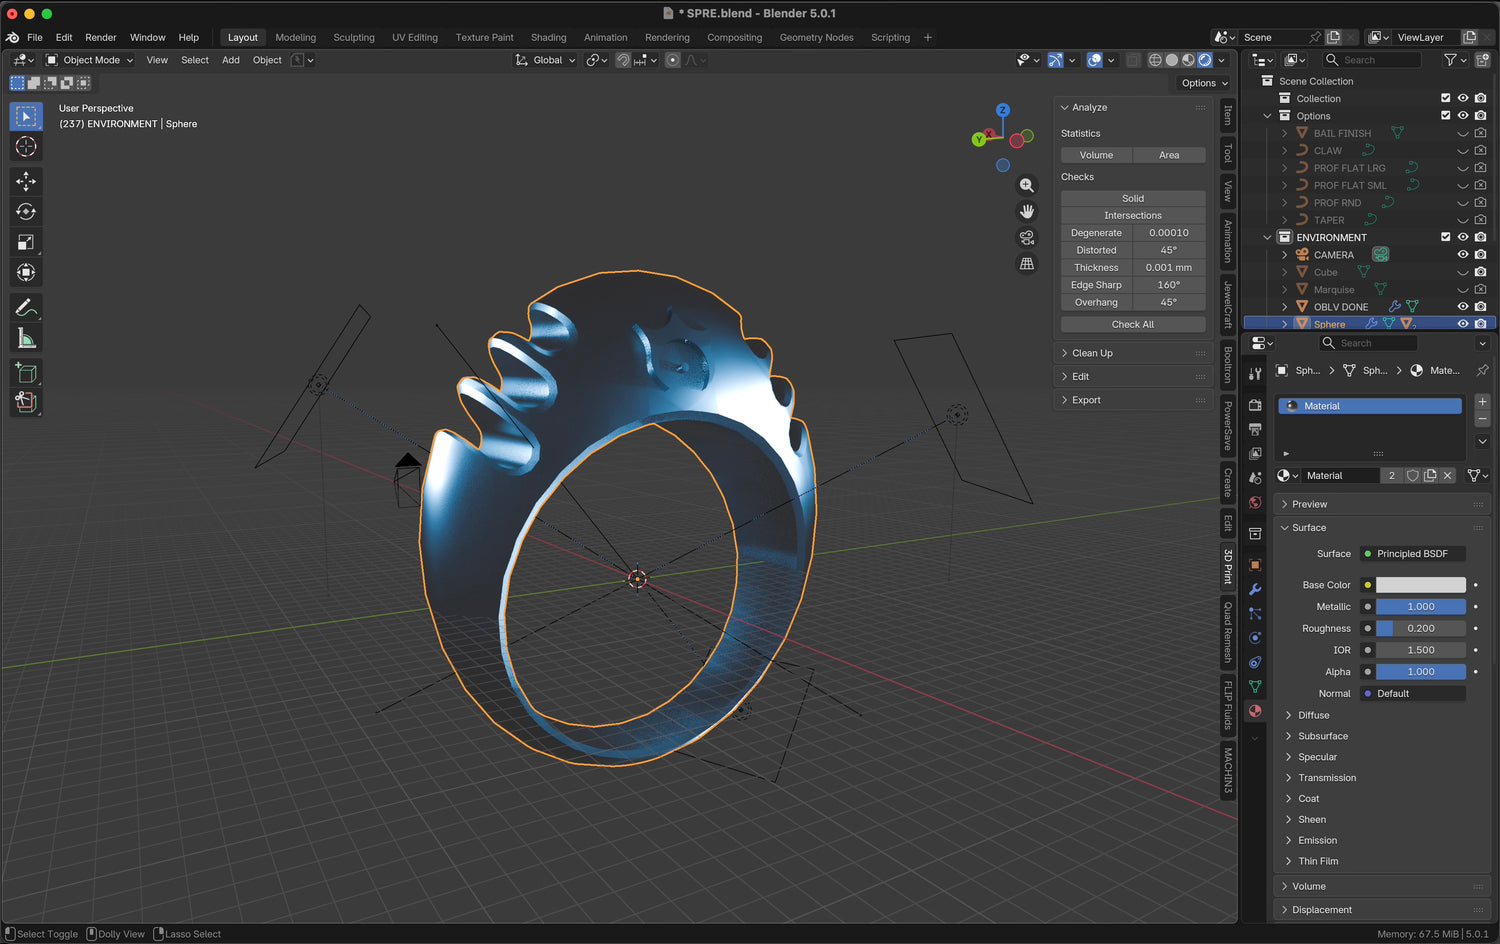1500x944 pixels.
Task: Switch to orthographic grid view icon
Action: click(x=1026, y=264)
